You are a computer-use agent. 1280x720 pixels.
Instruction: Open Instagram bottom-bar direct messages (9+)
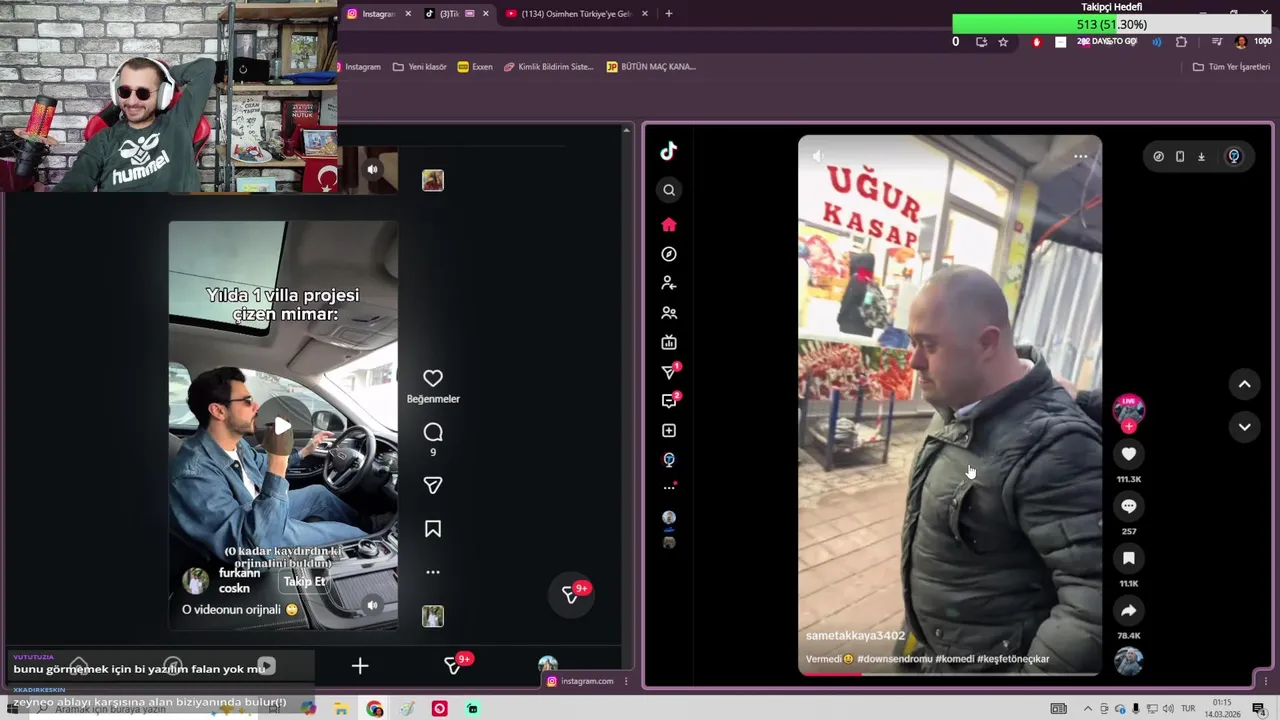pos(454,666)
